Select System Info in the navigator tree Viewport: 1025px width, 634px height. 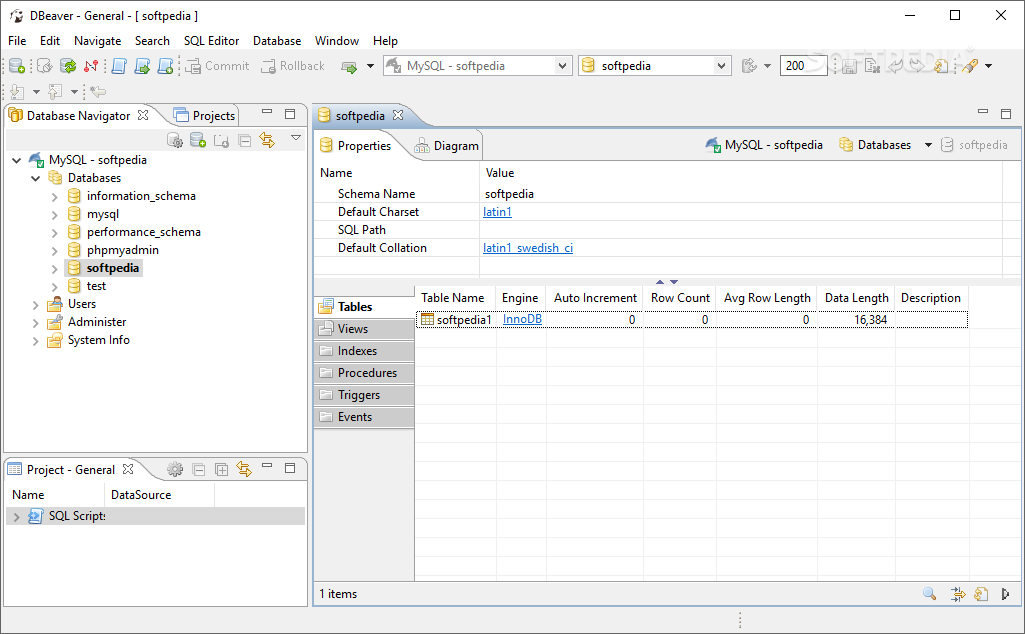(x=98, y=341)
